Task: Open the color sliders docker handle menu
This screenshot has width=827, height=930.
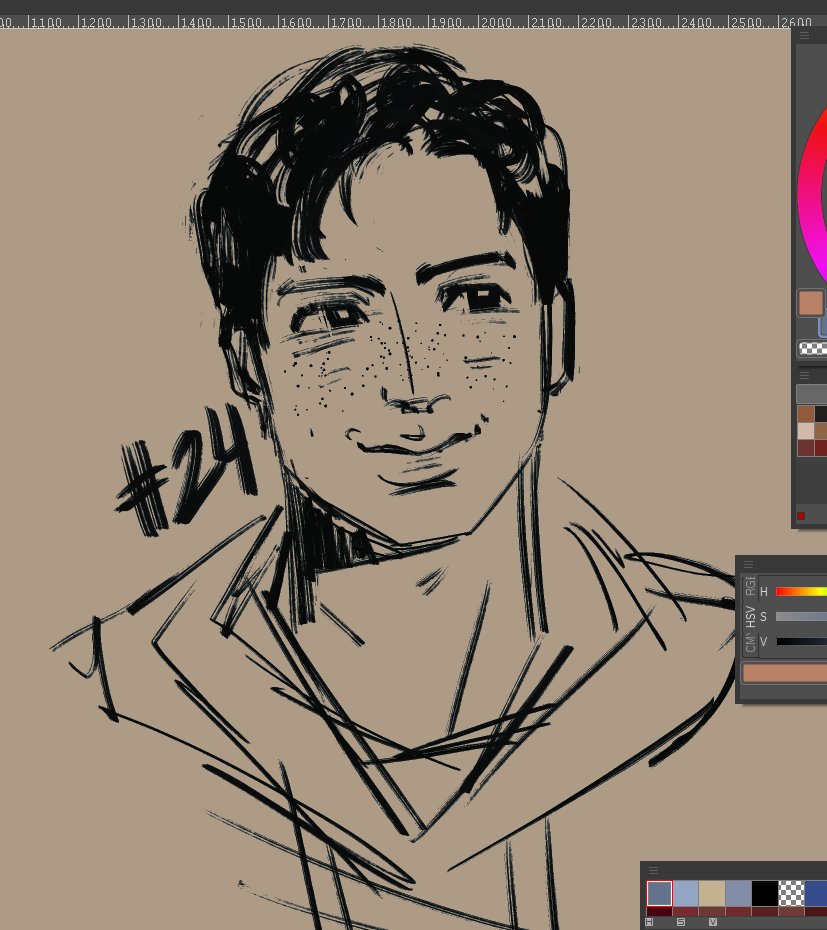Action: (x=748, y=564)
